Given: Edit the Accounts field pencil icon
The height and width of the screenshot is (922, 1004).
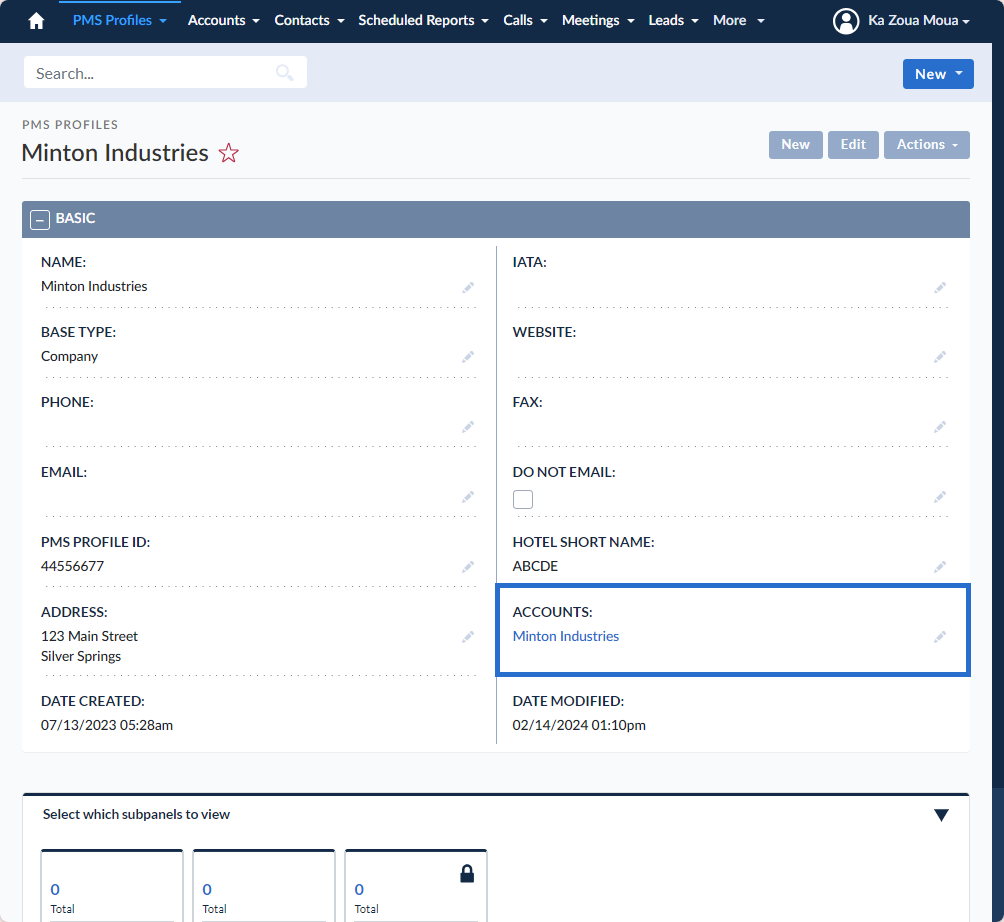Looking at the screenshot, I should click(x=939, y=636).
